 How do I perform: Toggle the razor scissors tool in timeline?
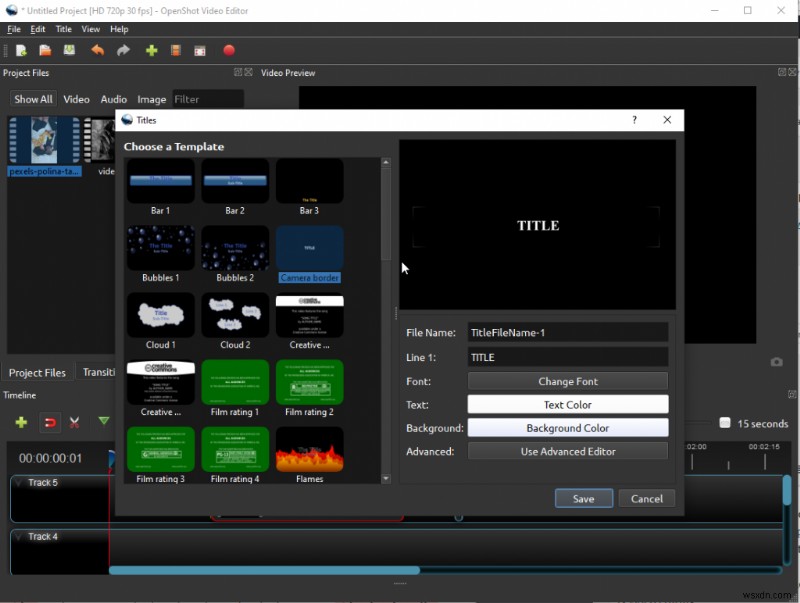(75, 423)
